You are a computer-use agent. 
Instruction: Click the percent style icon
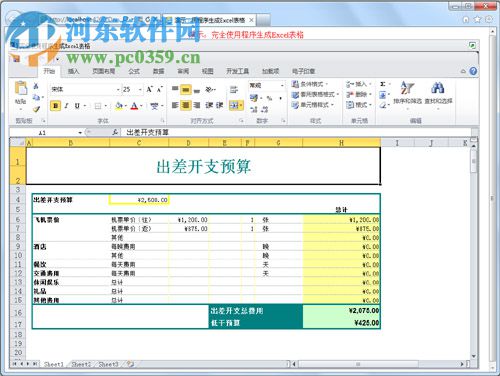coord(269,98)
